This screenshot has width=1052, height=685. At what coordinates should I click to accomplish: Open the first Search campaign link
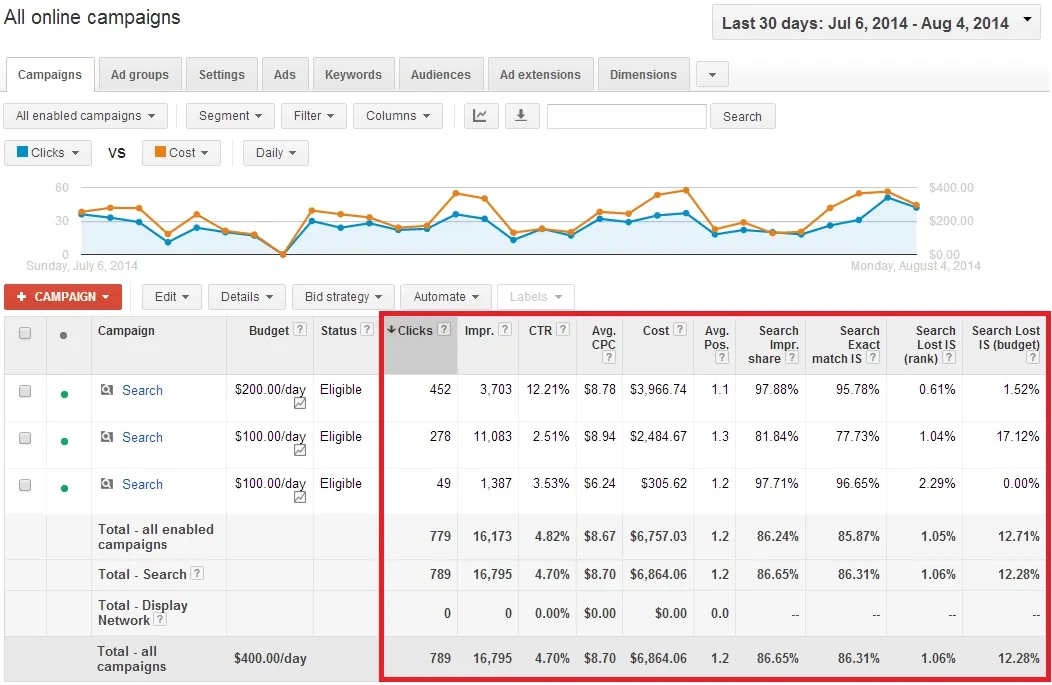142,391
